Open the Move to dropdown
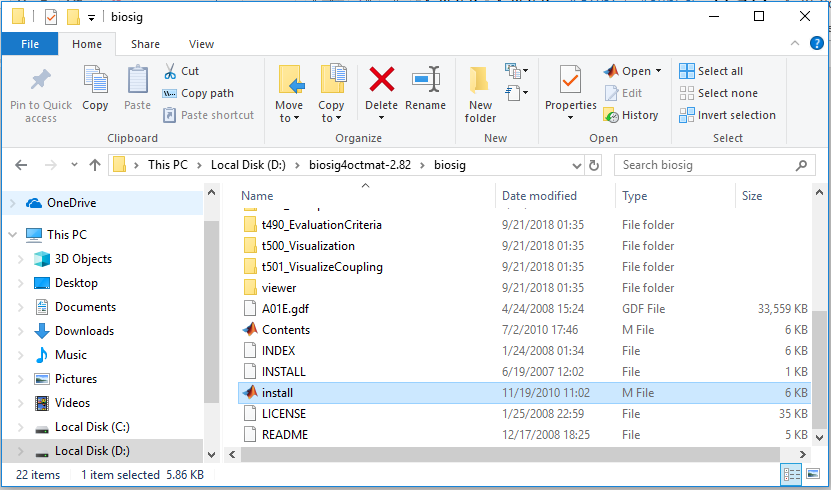 pyautogui.click(x=289, y=118)
